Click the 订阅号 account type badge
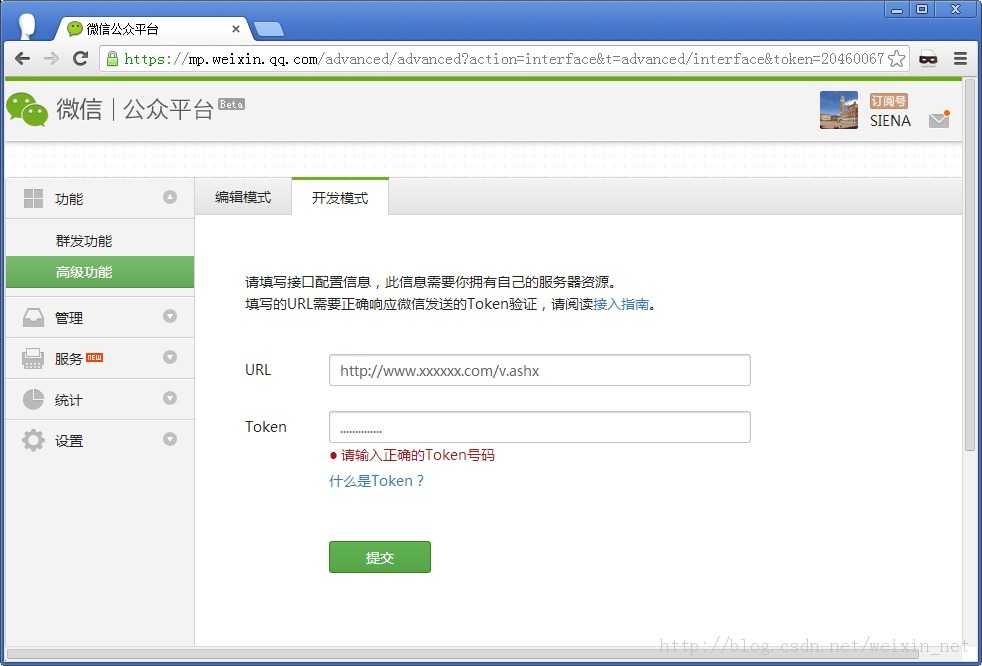Viewport: 982px width, 666px height. pyautogui.click(x=888, y=101)
